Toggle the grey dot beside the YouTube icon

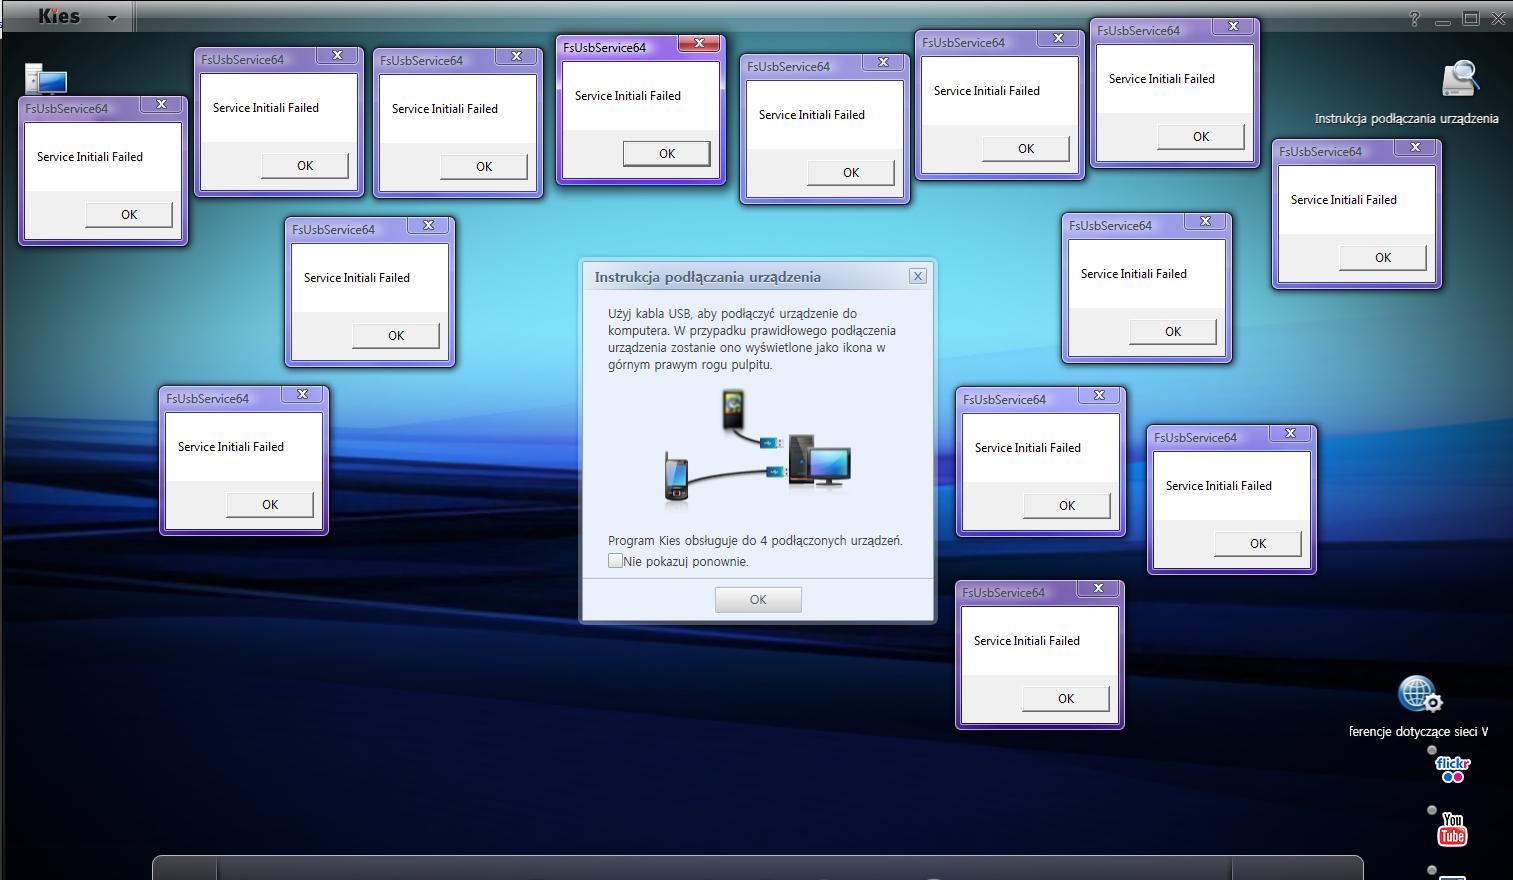[1432, 810]
